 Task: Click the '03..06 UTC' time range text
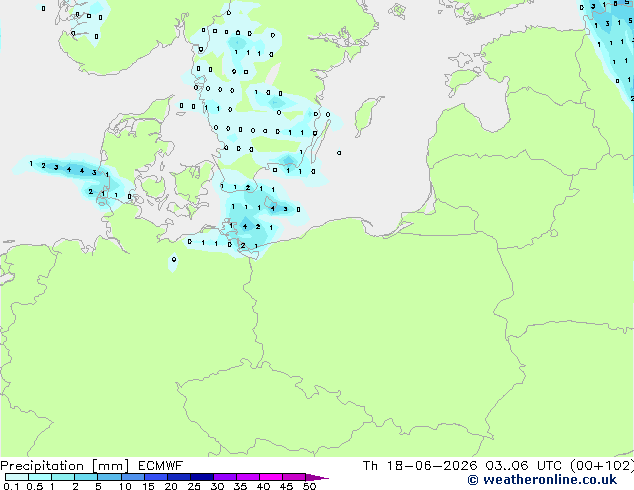(524, 466)
